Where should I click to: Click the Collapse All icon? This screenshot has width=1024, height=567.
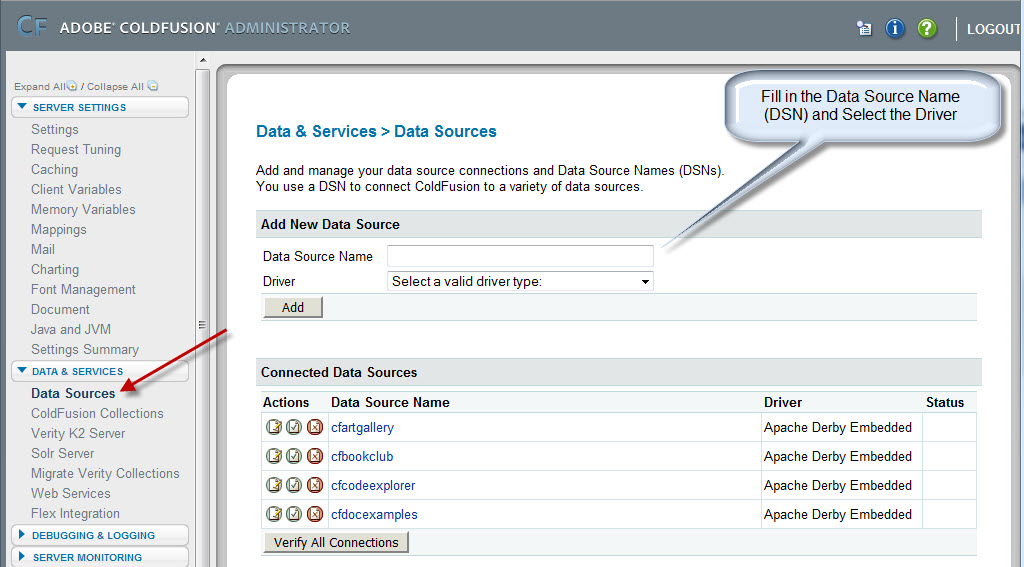[152, 86]
